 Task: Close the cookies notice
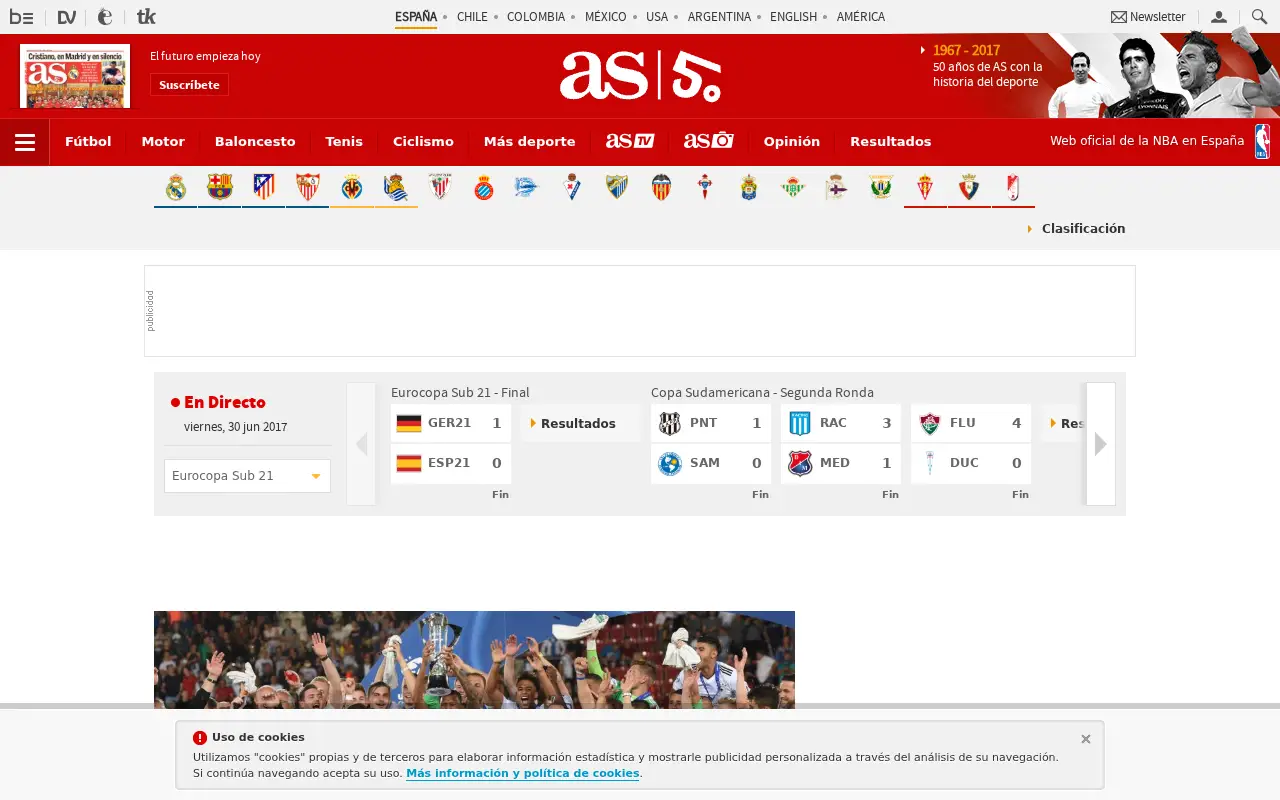coord(1086,739)
